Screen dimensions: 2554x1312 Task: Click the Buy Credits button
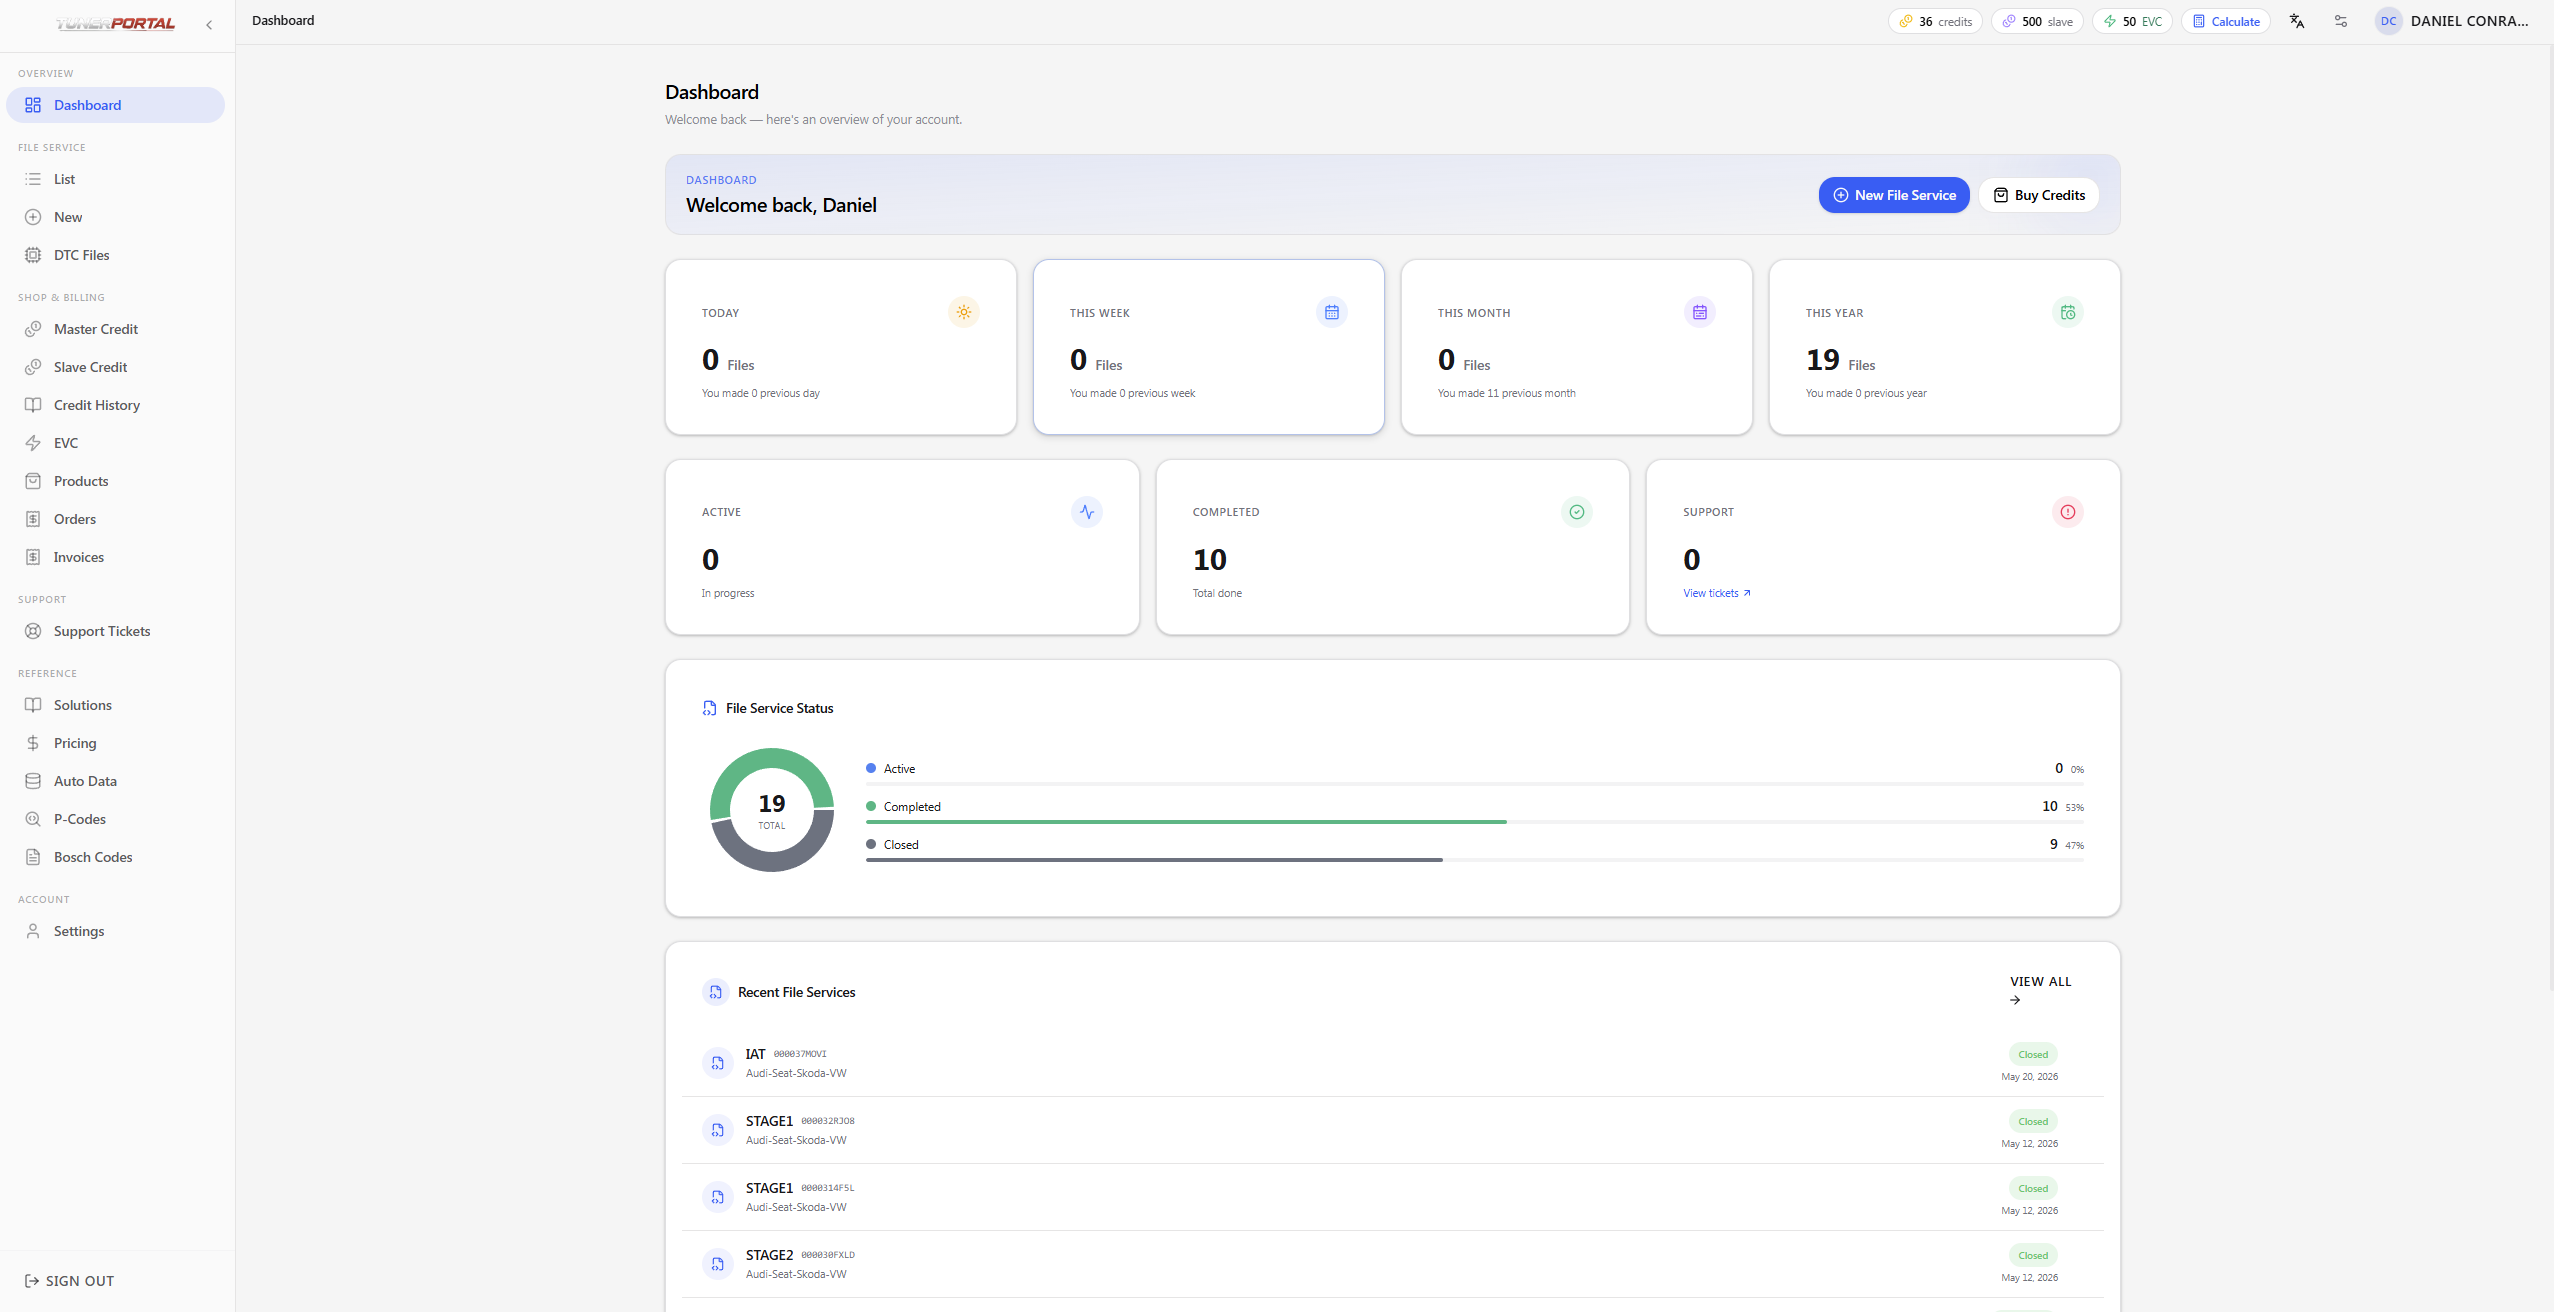click(2039, 195)
